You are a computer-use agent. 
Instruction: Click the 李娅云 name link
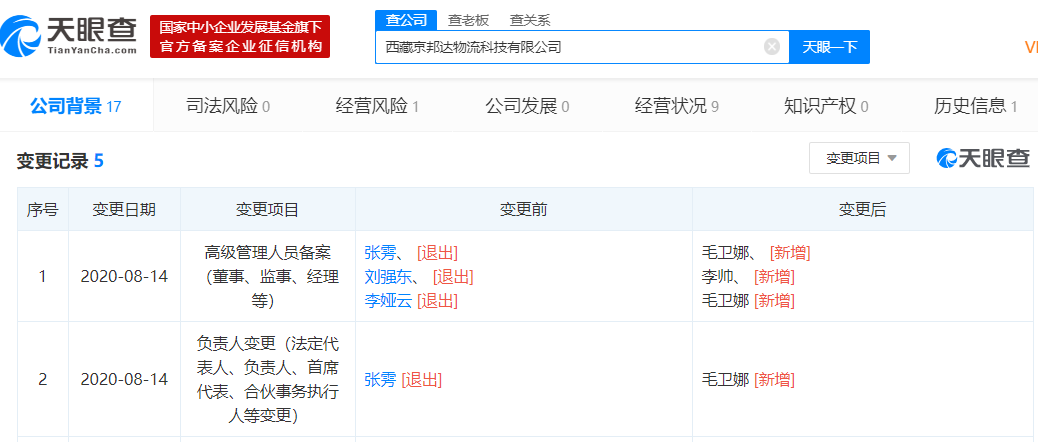pos(388,300)
